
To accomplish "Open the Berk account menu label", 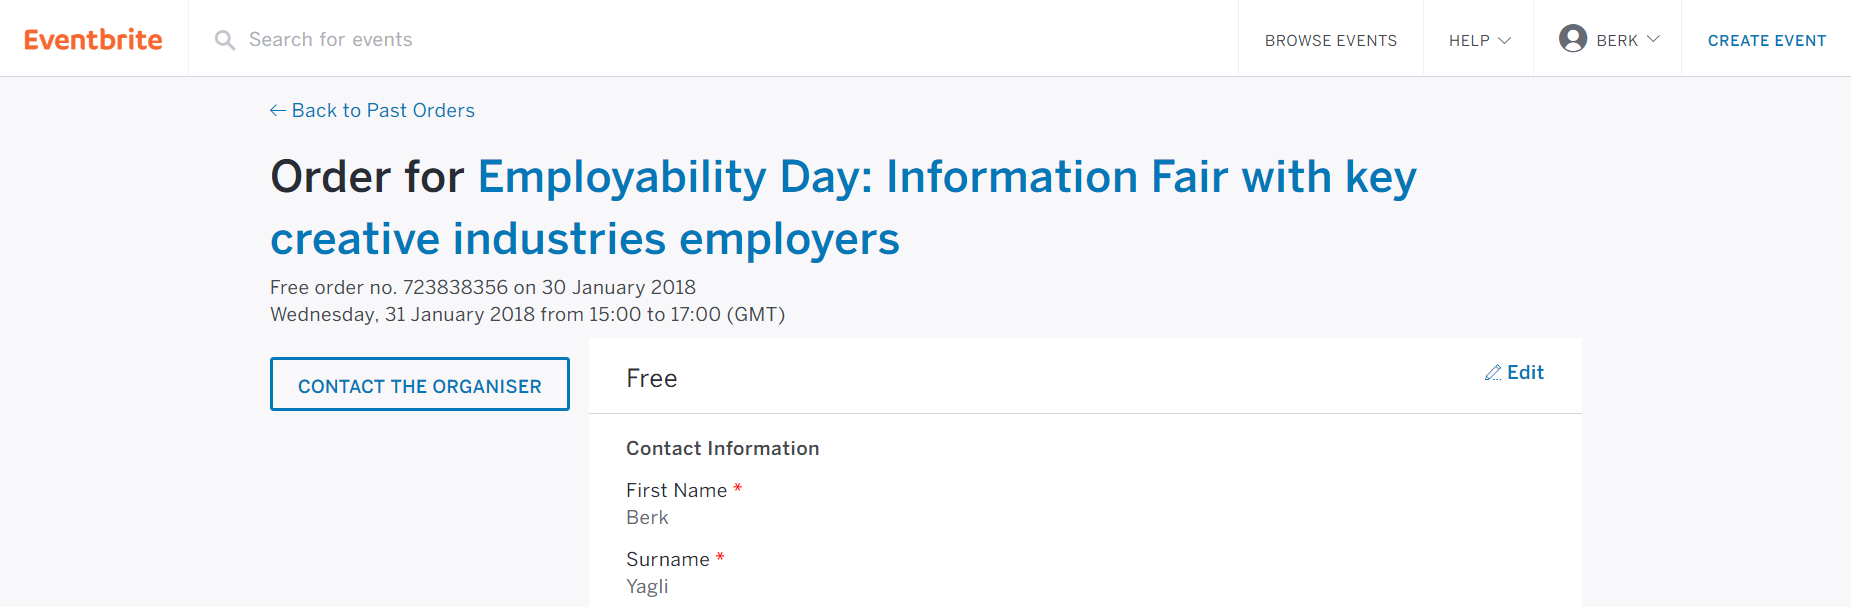I will [1616, 41].
